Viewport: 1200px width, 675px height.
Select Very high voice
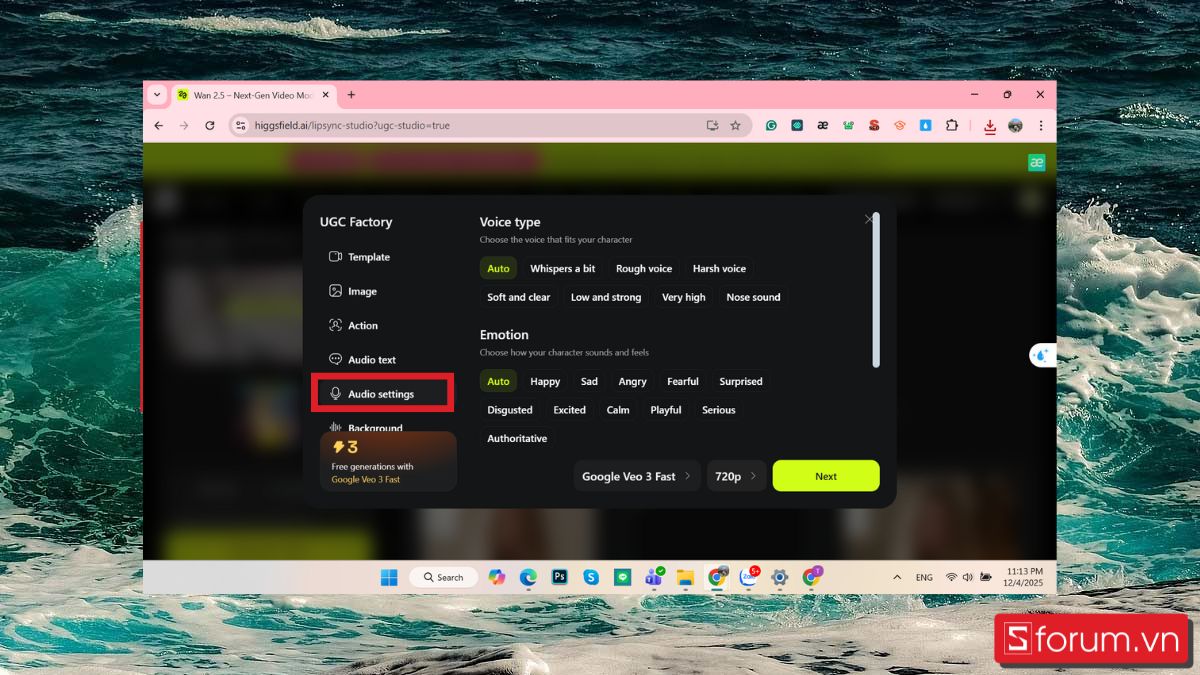[x=683, y=297]
